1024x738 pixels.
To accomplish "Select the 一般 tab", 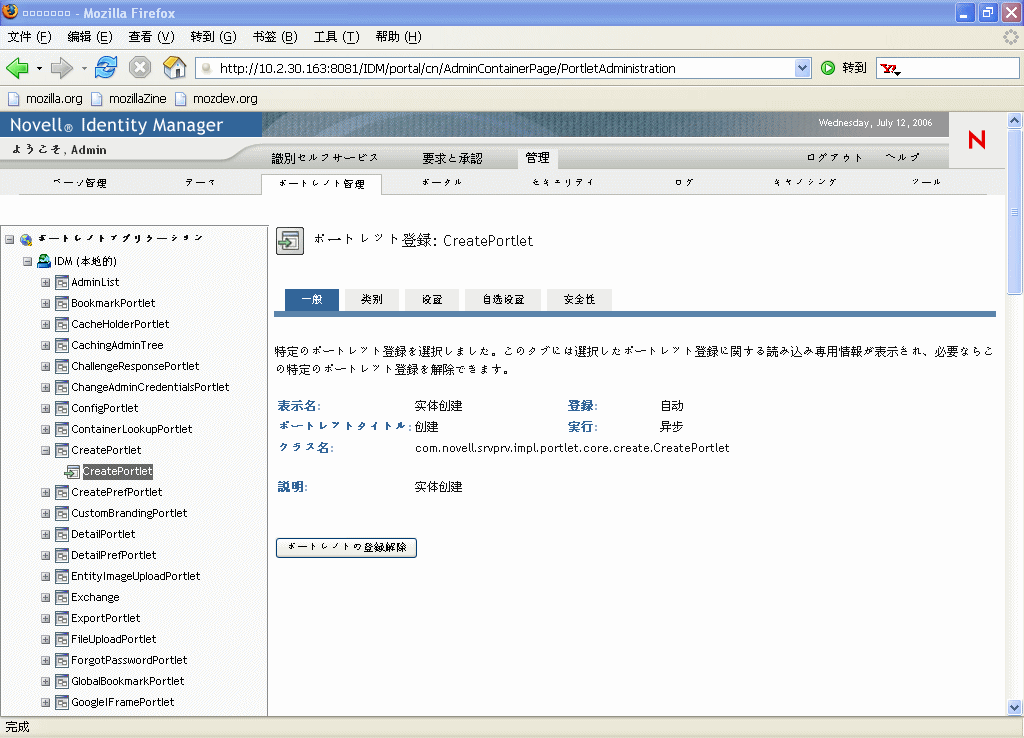I will coord(312,299).
